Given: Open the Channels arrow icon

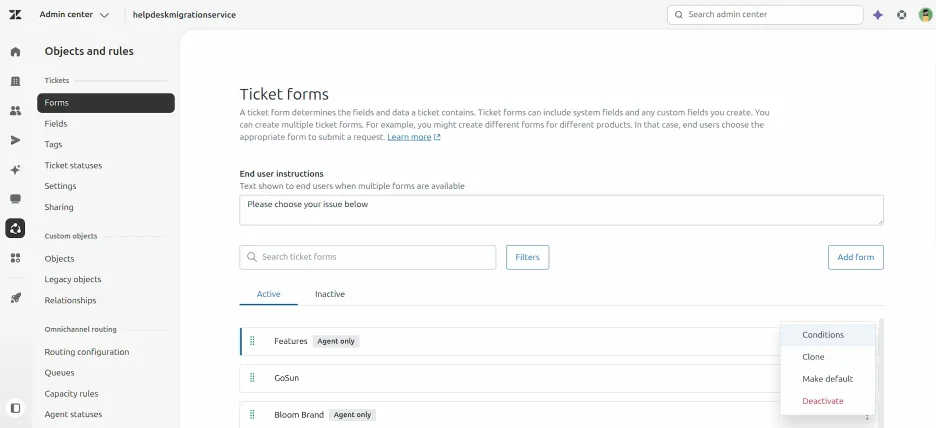Looking at the screenshot, I should click(x=16, y=140).
